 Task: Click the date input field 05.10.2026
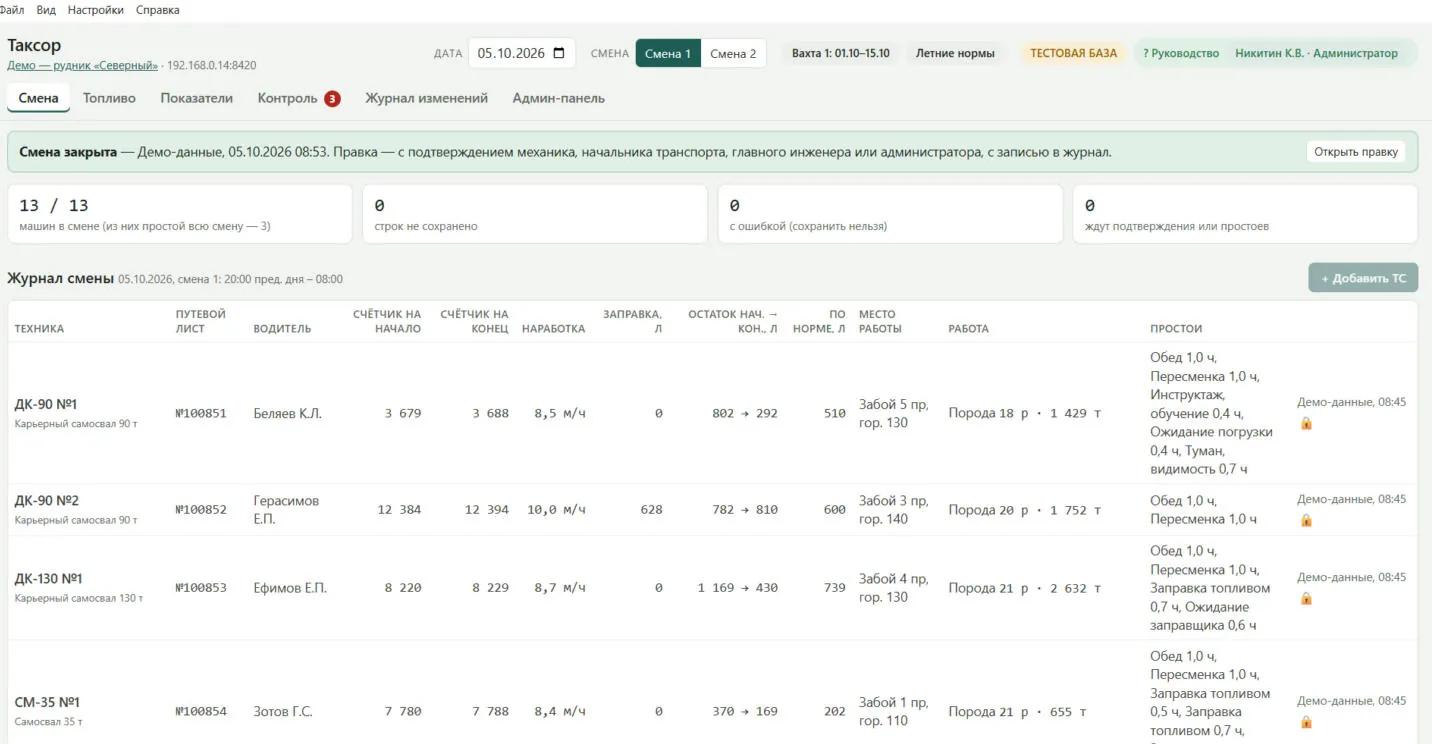[x=522, y=53]
